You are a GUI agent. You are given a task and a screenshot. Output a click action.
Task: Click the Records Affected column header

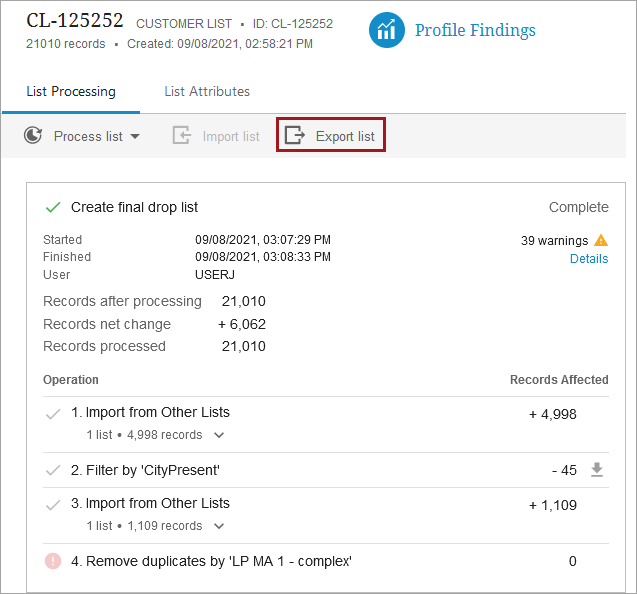pos(559,380)
